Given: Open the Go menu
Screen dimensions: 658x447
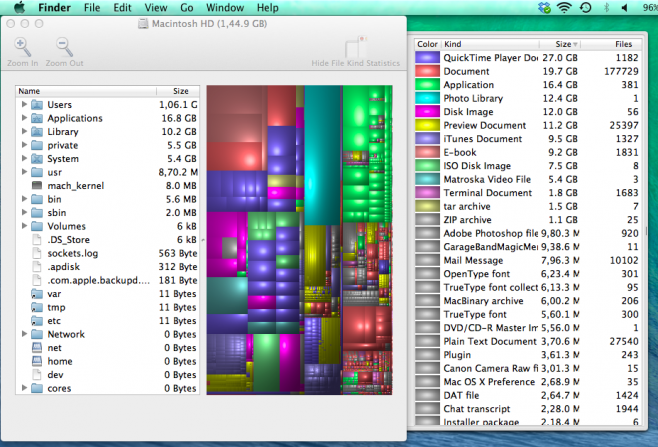Looking at the screenshot, I should (187, 8).
